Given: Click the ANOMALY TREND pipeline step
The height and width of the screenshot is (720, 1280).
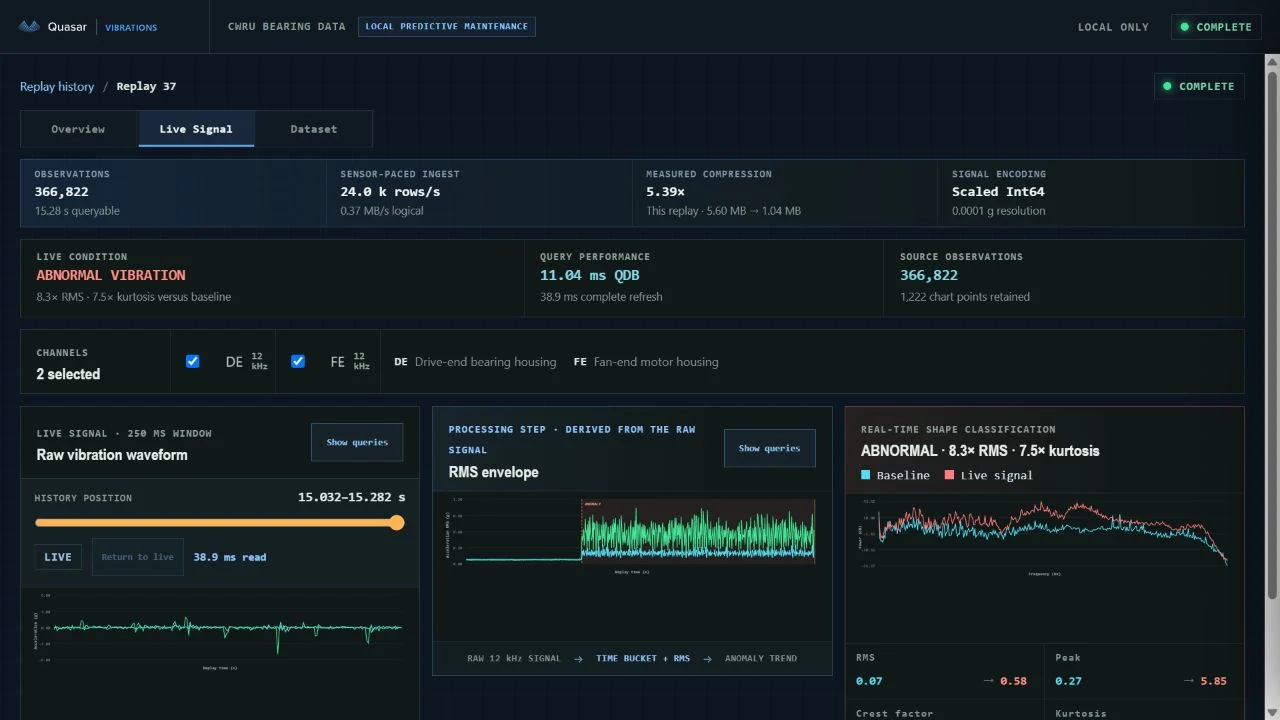Looking at the screenshot, I should [x=761, y=658].
